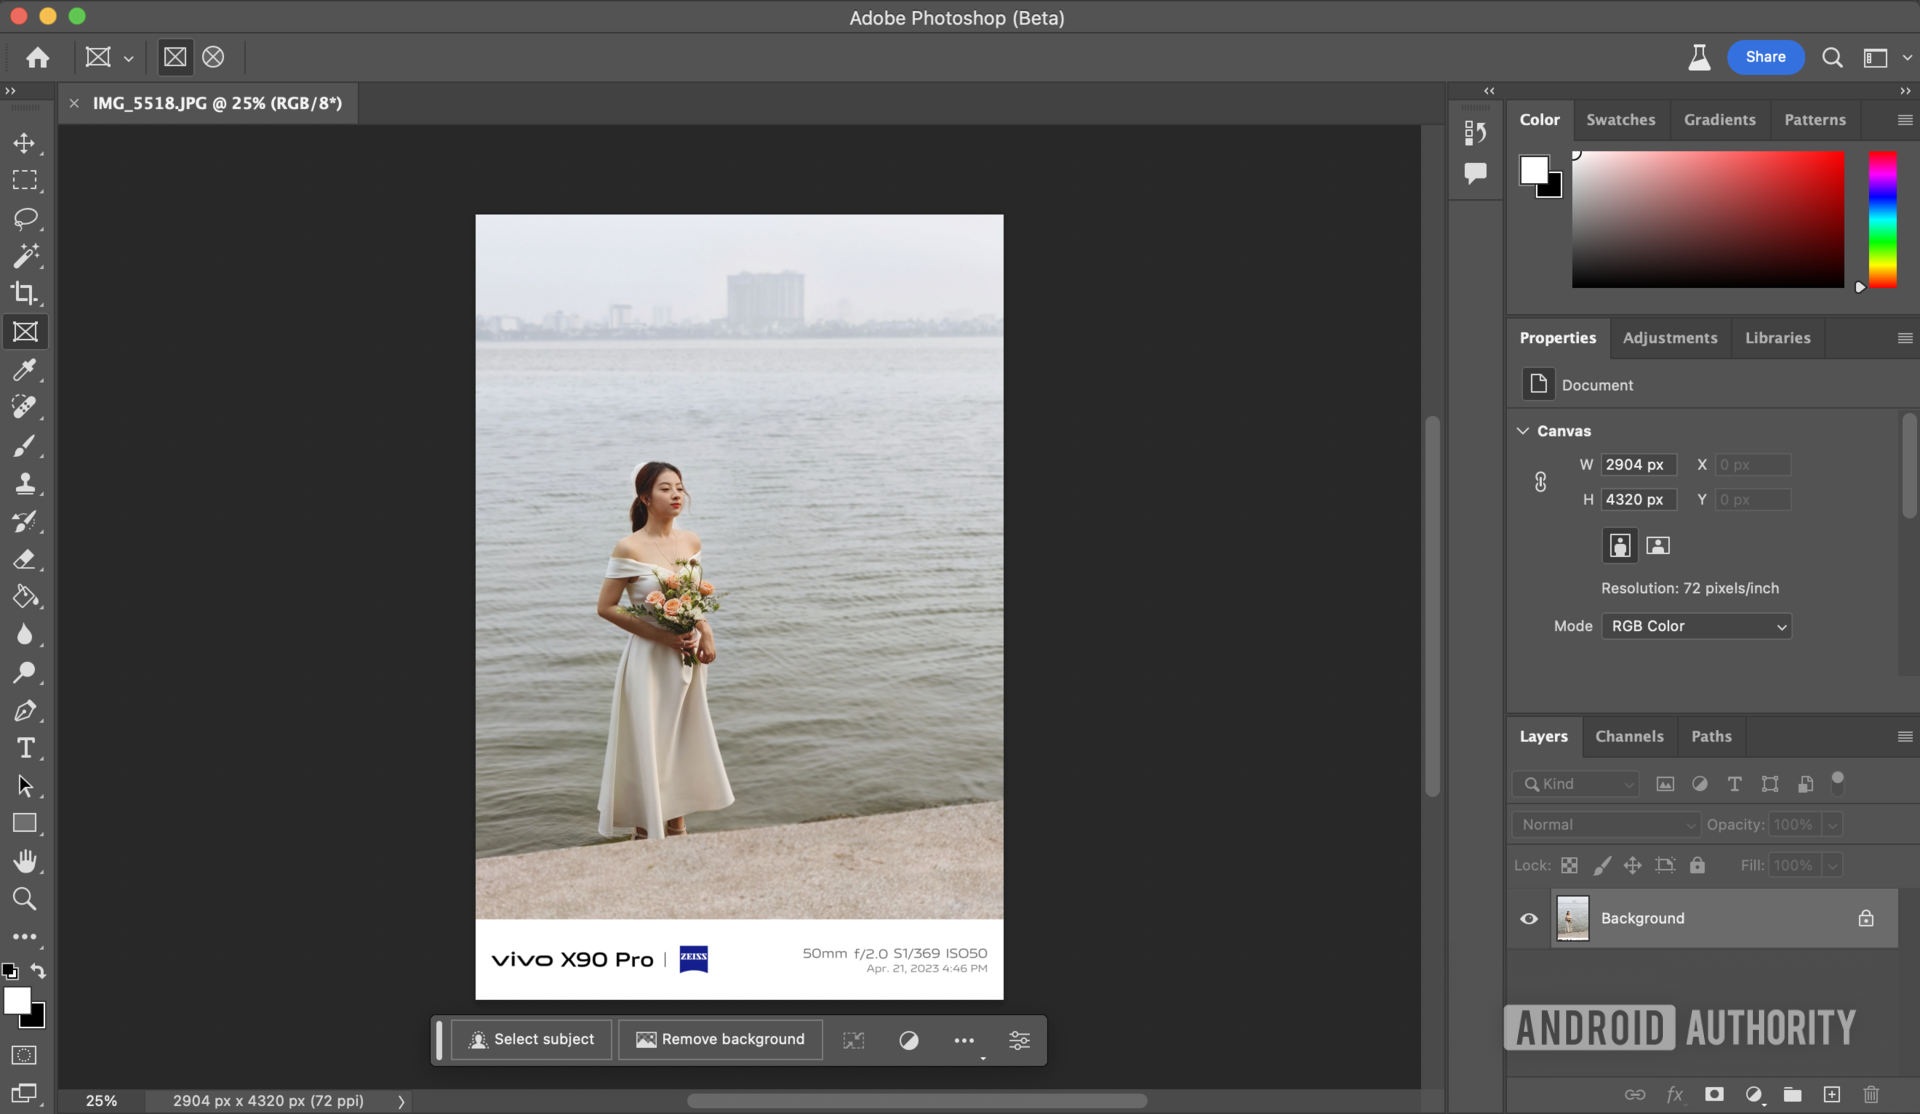This screenshot has height=1114, width=1920.
Task: Select the Magic Wand tool
Action: pos(25,256)
